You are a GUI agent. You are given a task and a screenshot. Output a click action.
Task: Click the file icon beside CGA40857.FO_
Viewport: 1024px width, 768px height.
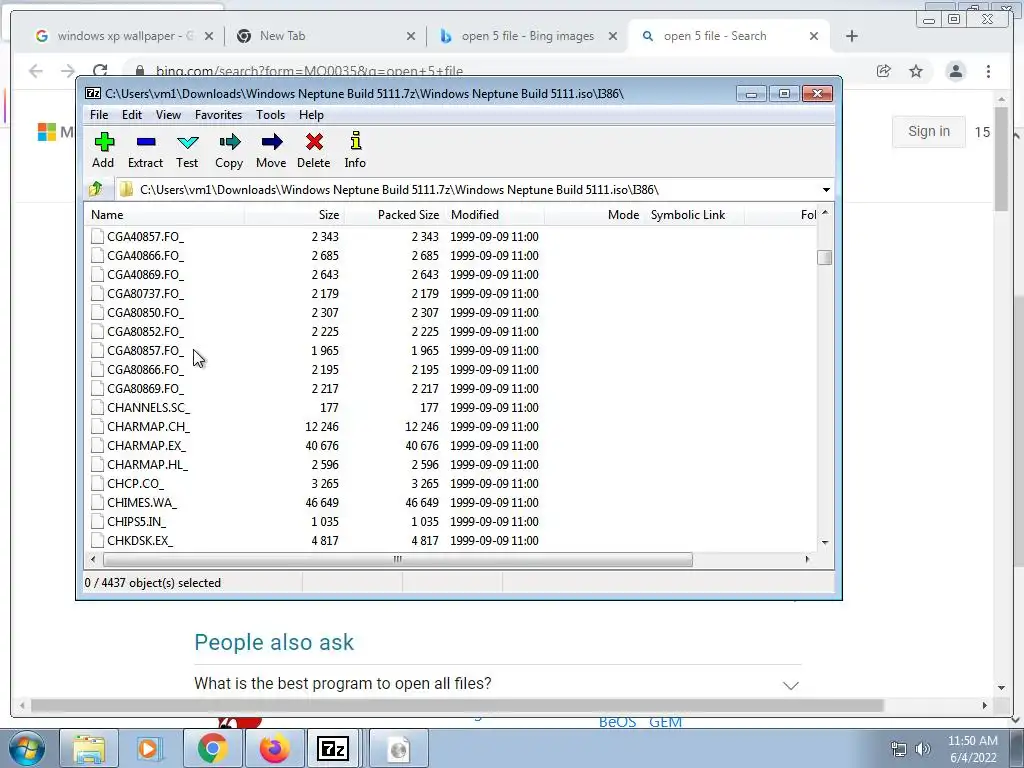coord(97,236)
